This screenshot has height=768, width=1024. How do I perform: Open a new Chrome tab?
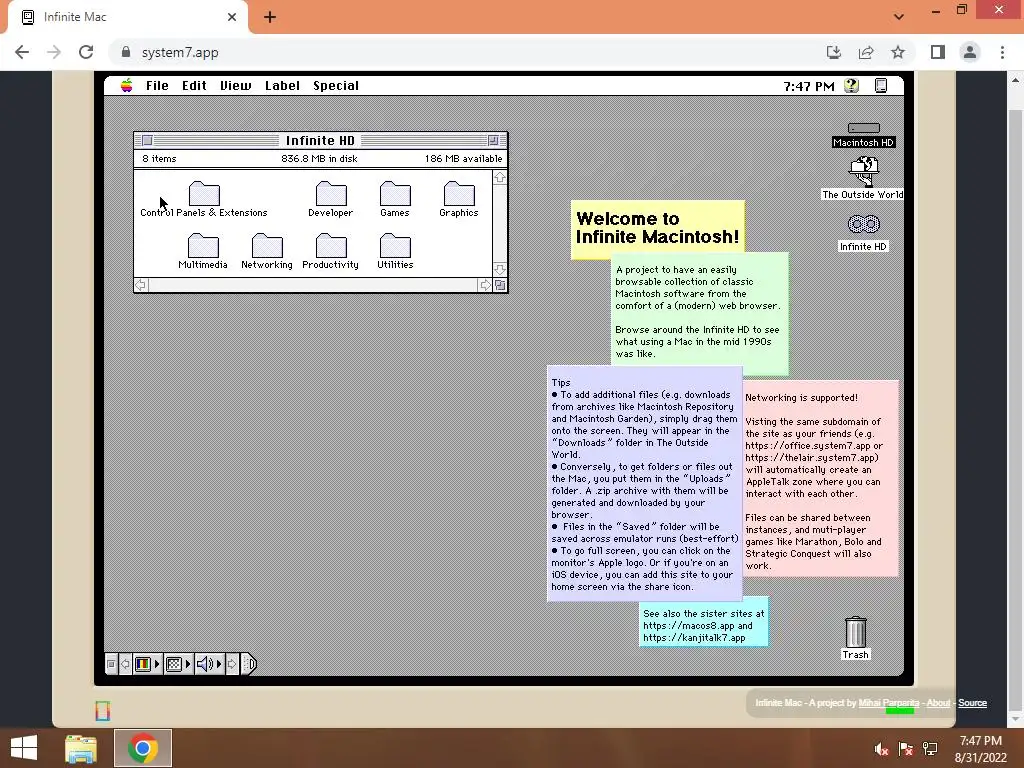click(x=270, y=17)
